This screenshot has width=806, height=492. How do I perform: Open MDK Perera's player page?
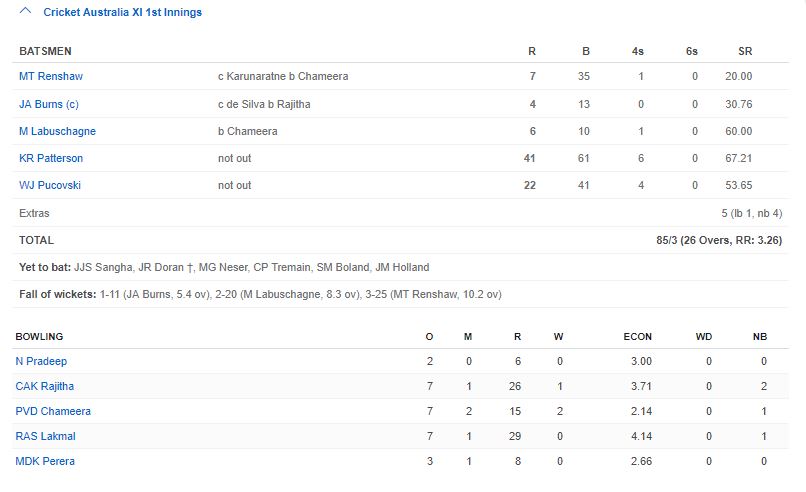click(45, 461)
